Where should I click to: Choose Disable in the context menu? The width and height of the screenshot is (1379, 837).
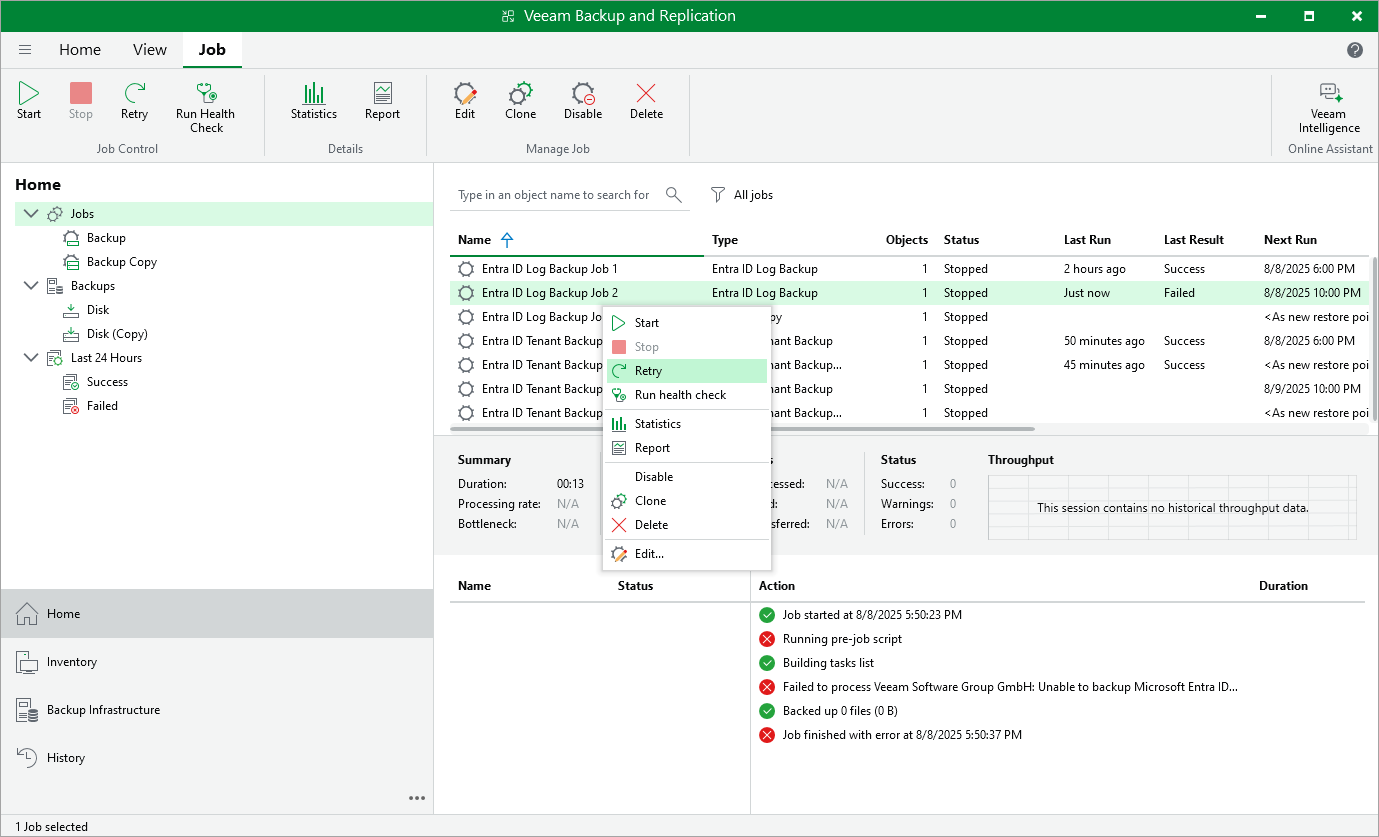click(x=687, y=477)
